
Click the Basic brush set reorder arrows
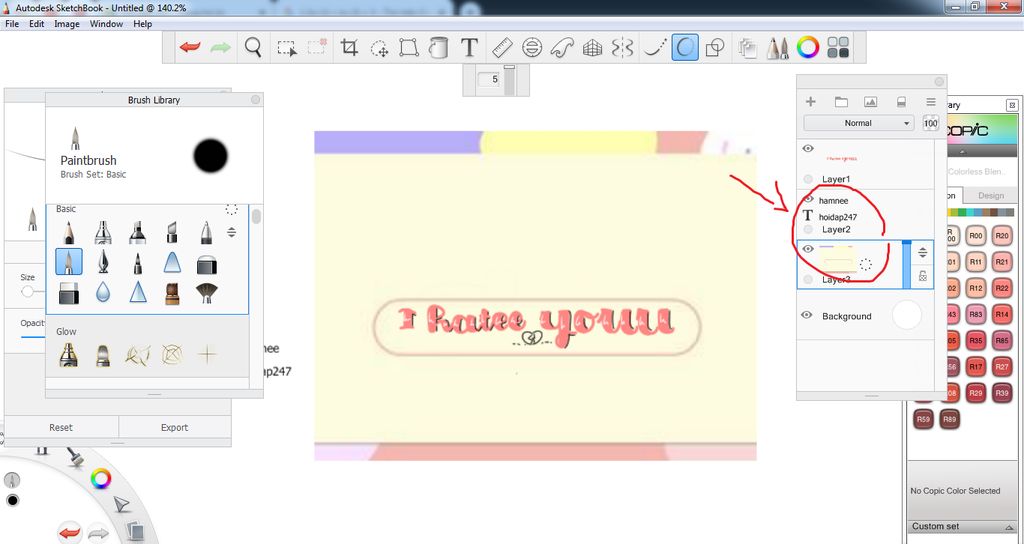click(x=231, y=232)
